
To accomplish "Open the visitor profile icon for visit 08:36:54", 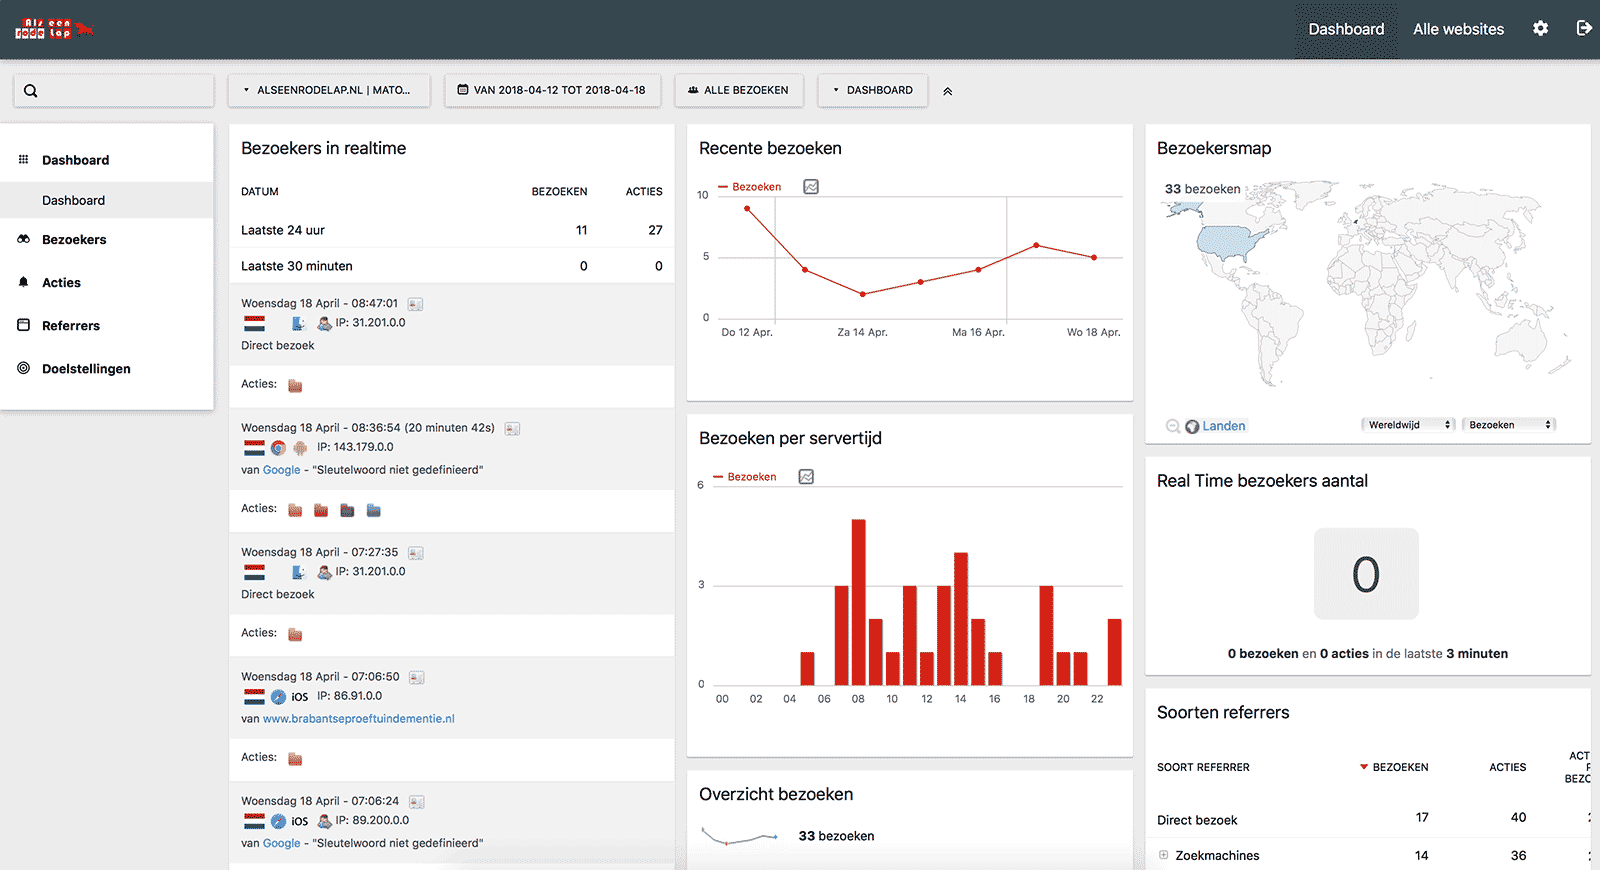I will click(x=512, y=429).
